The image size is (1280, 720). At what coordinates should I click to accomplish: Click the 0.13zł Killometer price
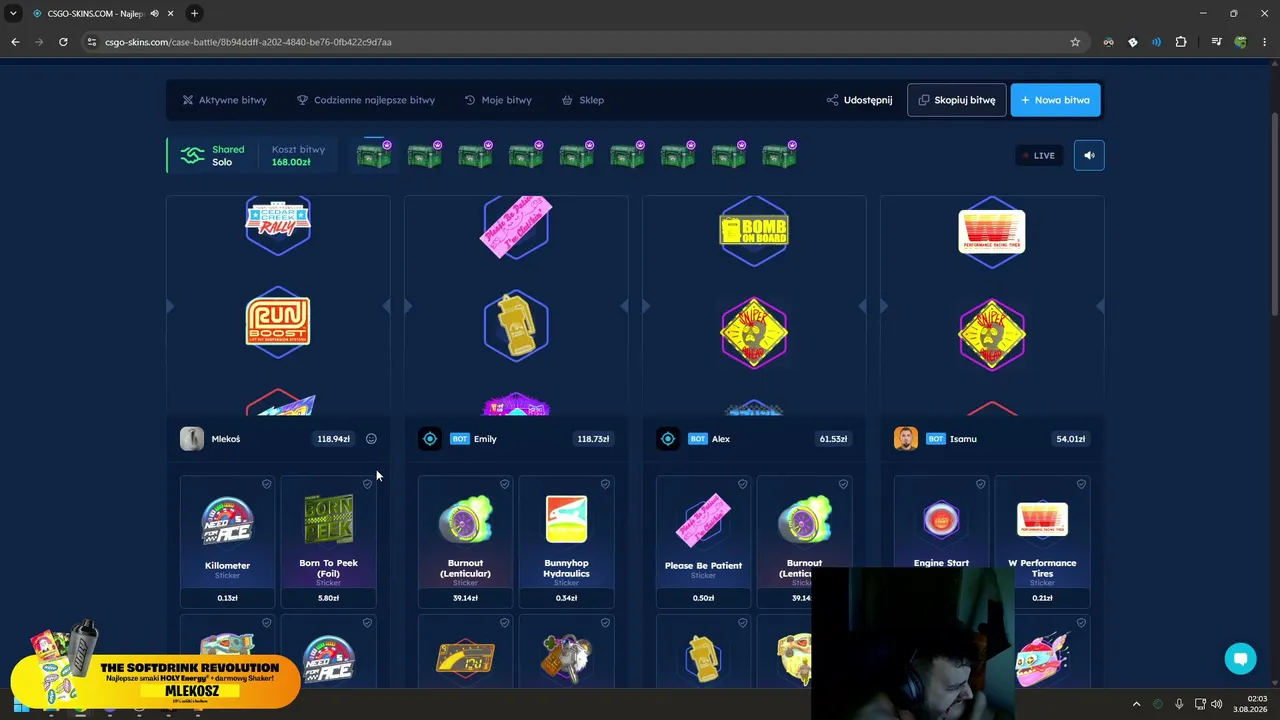227,598
